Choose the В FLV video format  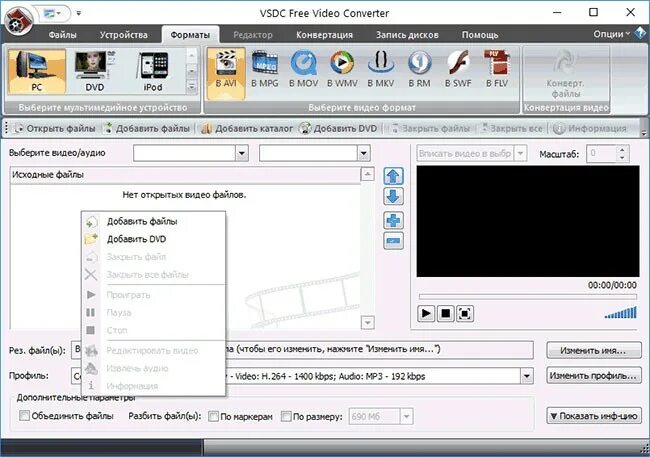[x=497, y=70]
